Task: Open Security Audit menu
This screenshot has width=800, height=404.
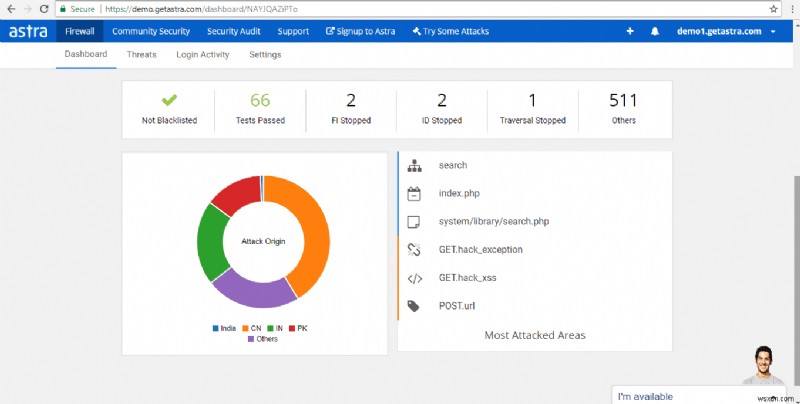Action: [234, 31]
